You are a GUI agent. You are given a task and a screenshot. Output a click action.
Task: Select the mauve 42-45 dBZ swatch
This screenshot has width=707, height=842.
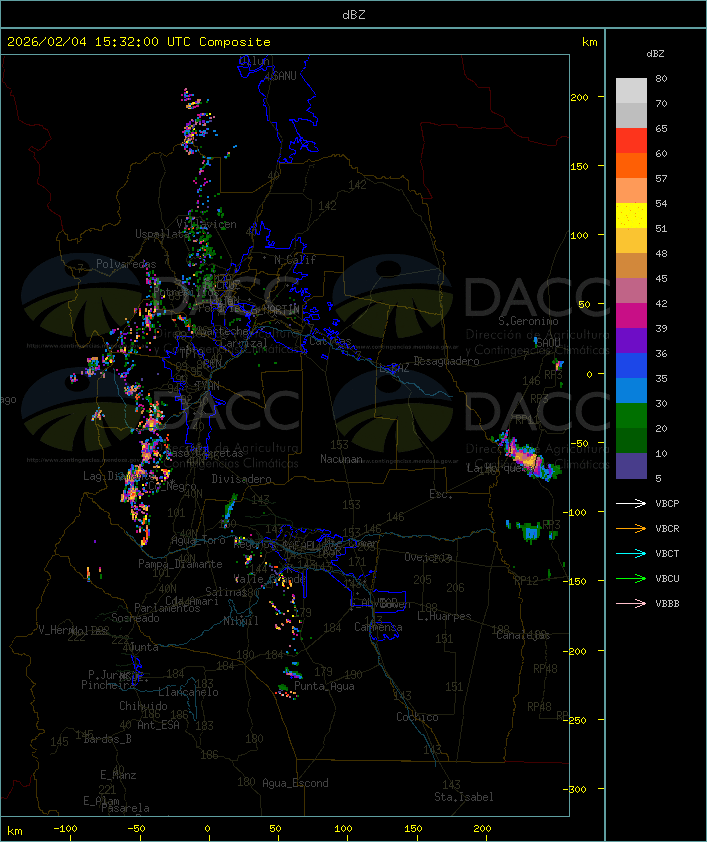(631, 291)
